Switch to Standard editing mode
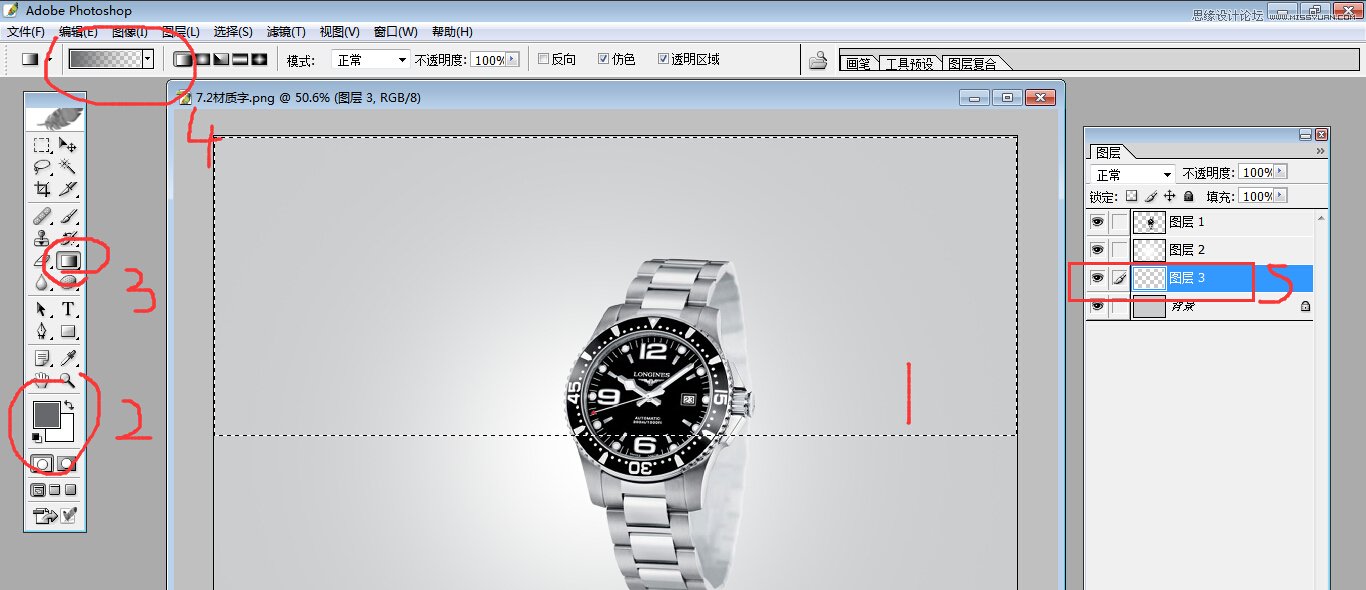 pyautogui.click(x=42, y=464)
